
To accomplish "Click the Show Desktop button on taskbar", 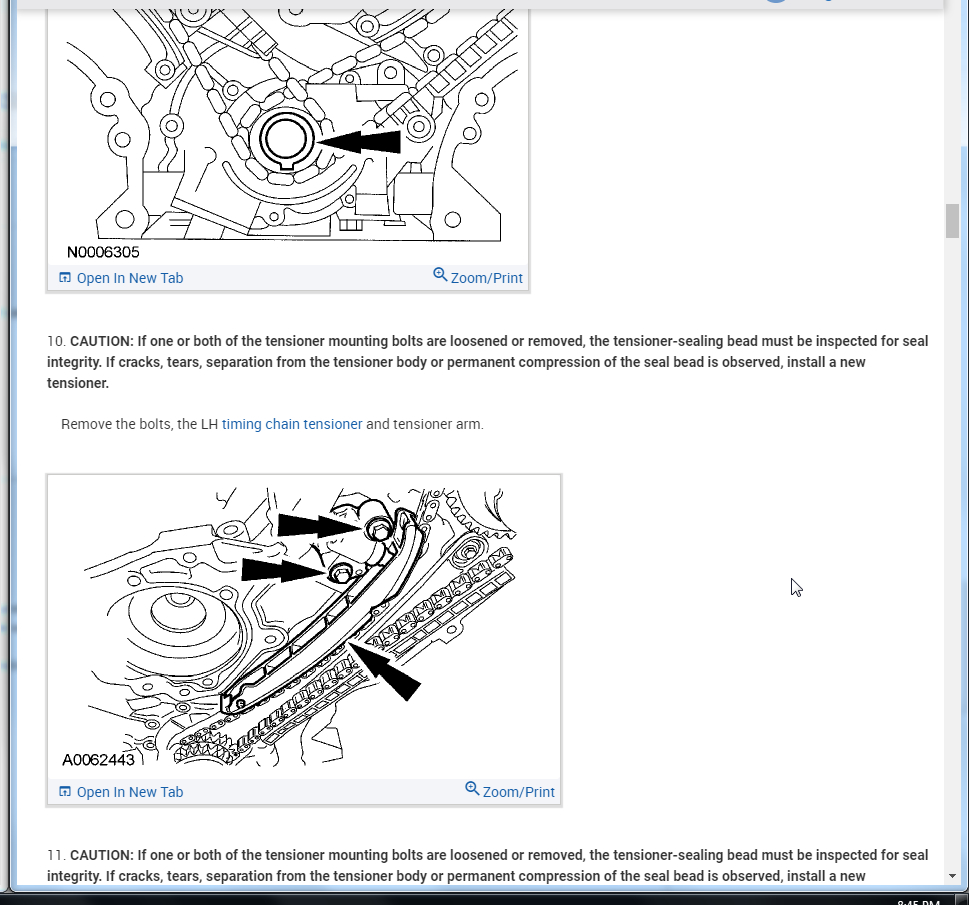I will tap(962, 900).
